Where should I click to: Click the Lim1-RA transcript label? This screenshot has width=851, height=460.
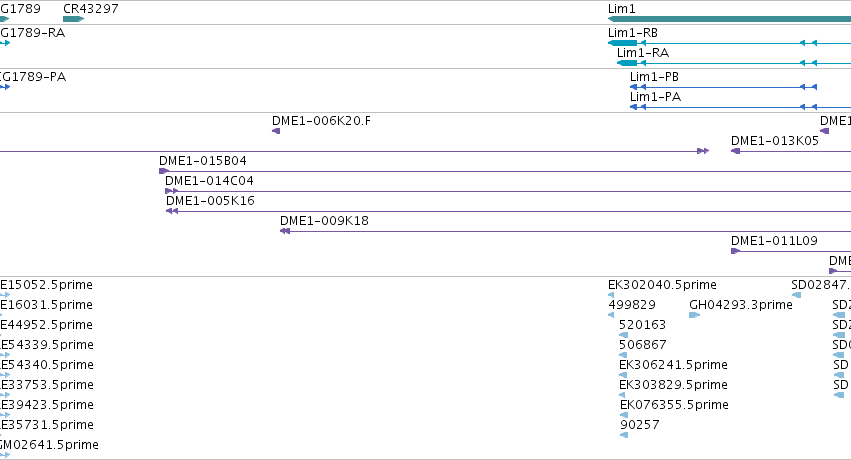tap(643, 53)
